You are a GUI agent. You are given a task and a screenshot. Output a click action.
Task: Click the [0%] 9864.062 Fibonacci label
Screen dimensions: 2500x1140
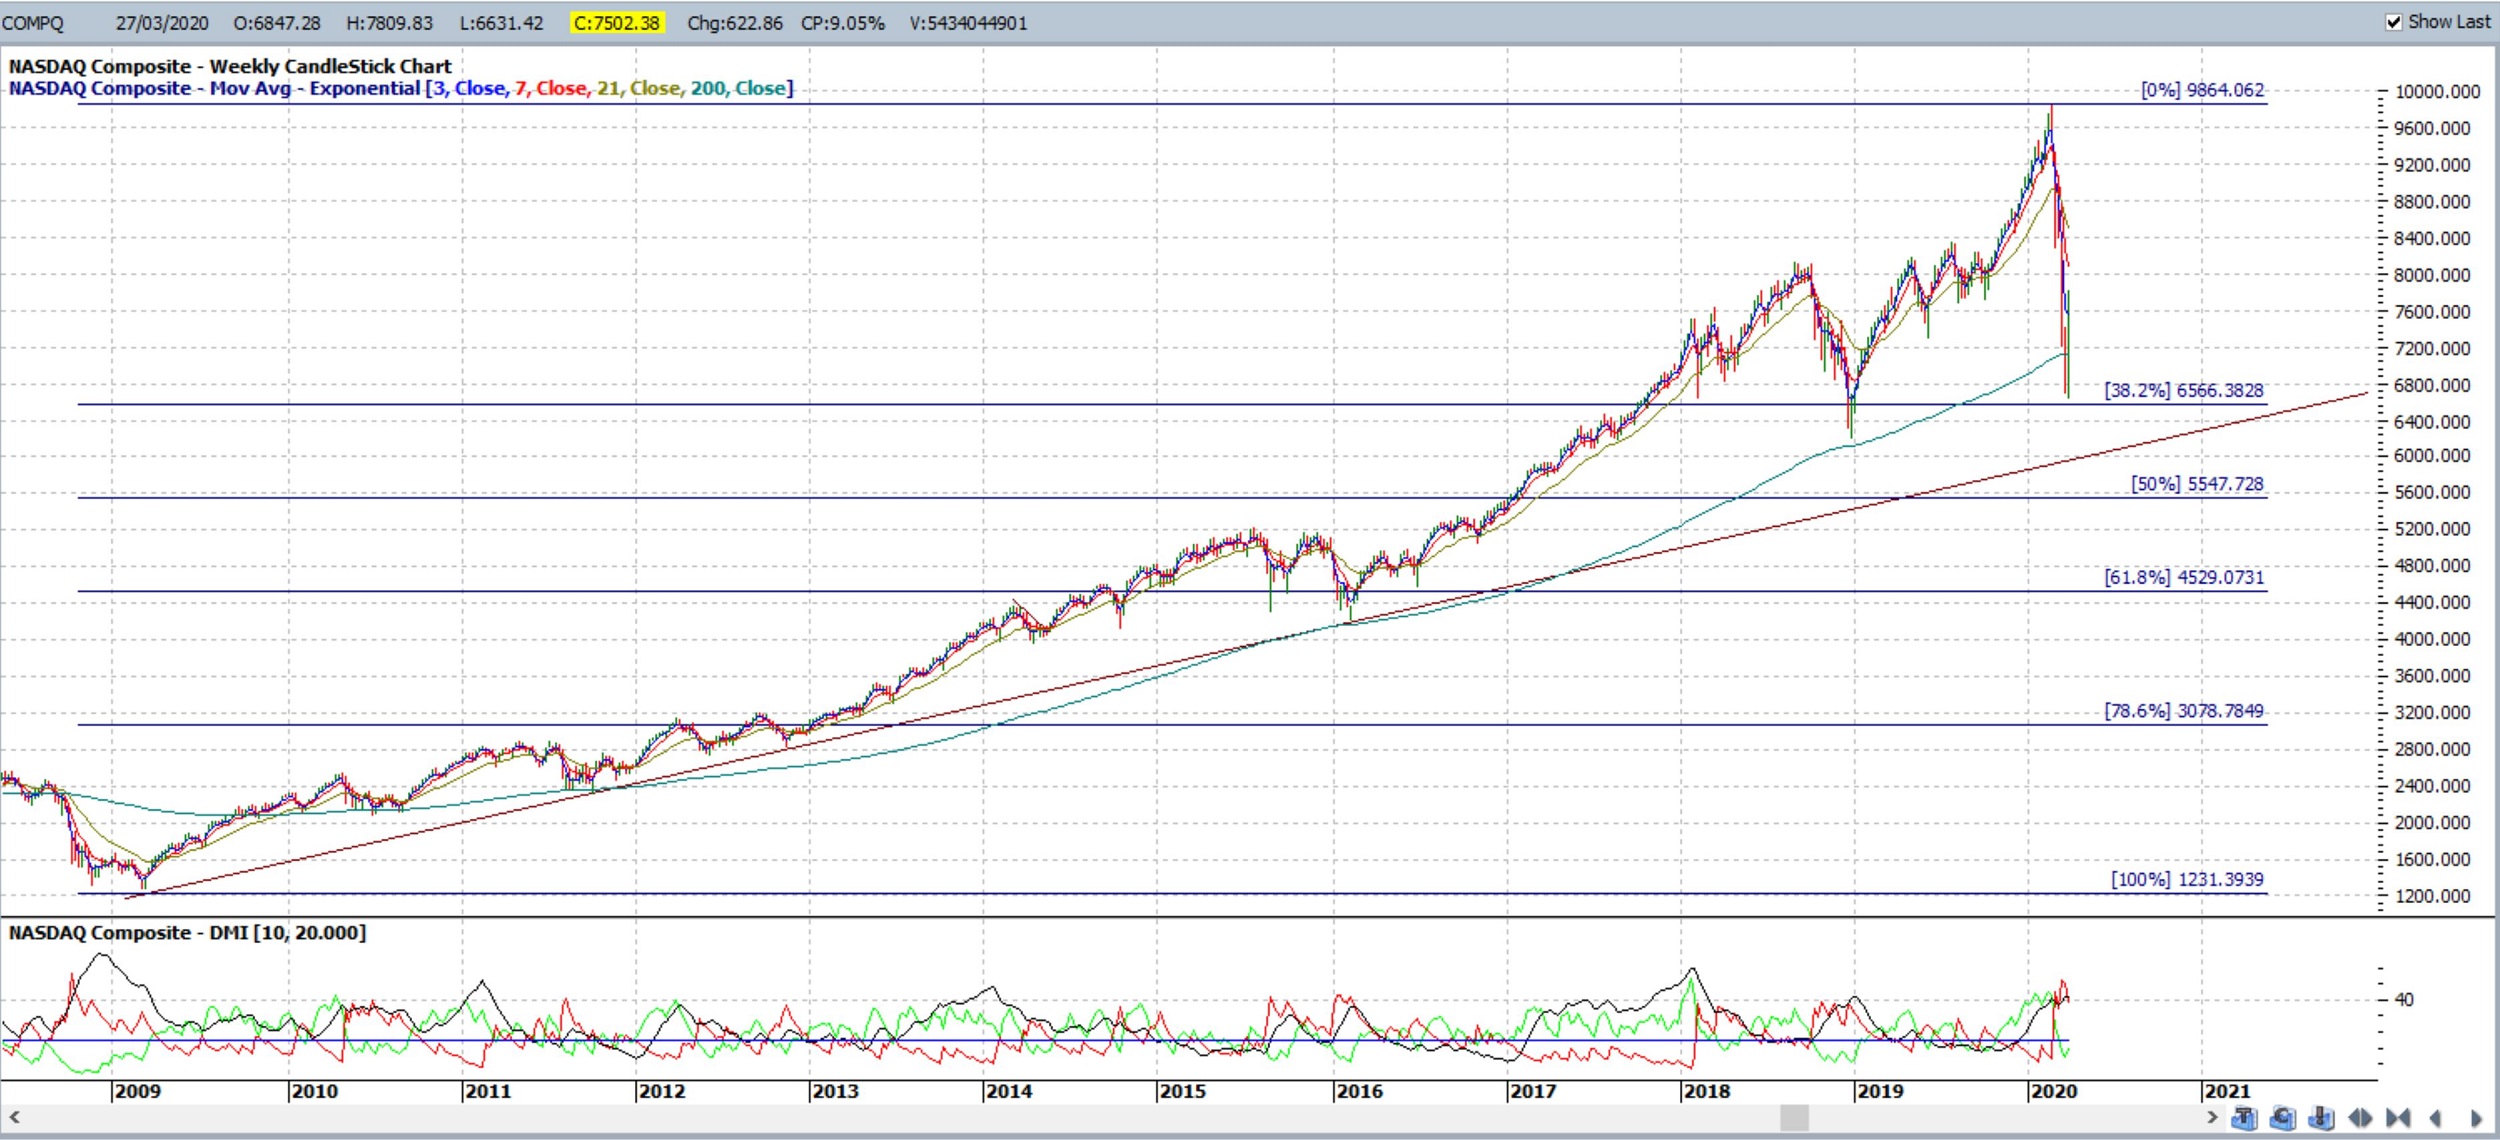[x=2202, y=90]
